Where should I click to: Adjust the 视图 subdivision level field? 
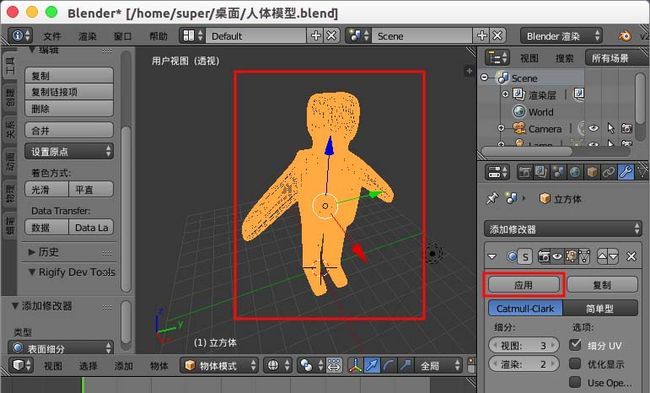[x=524, y=345]
